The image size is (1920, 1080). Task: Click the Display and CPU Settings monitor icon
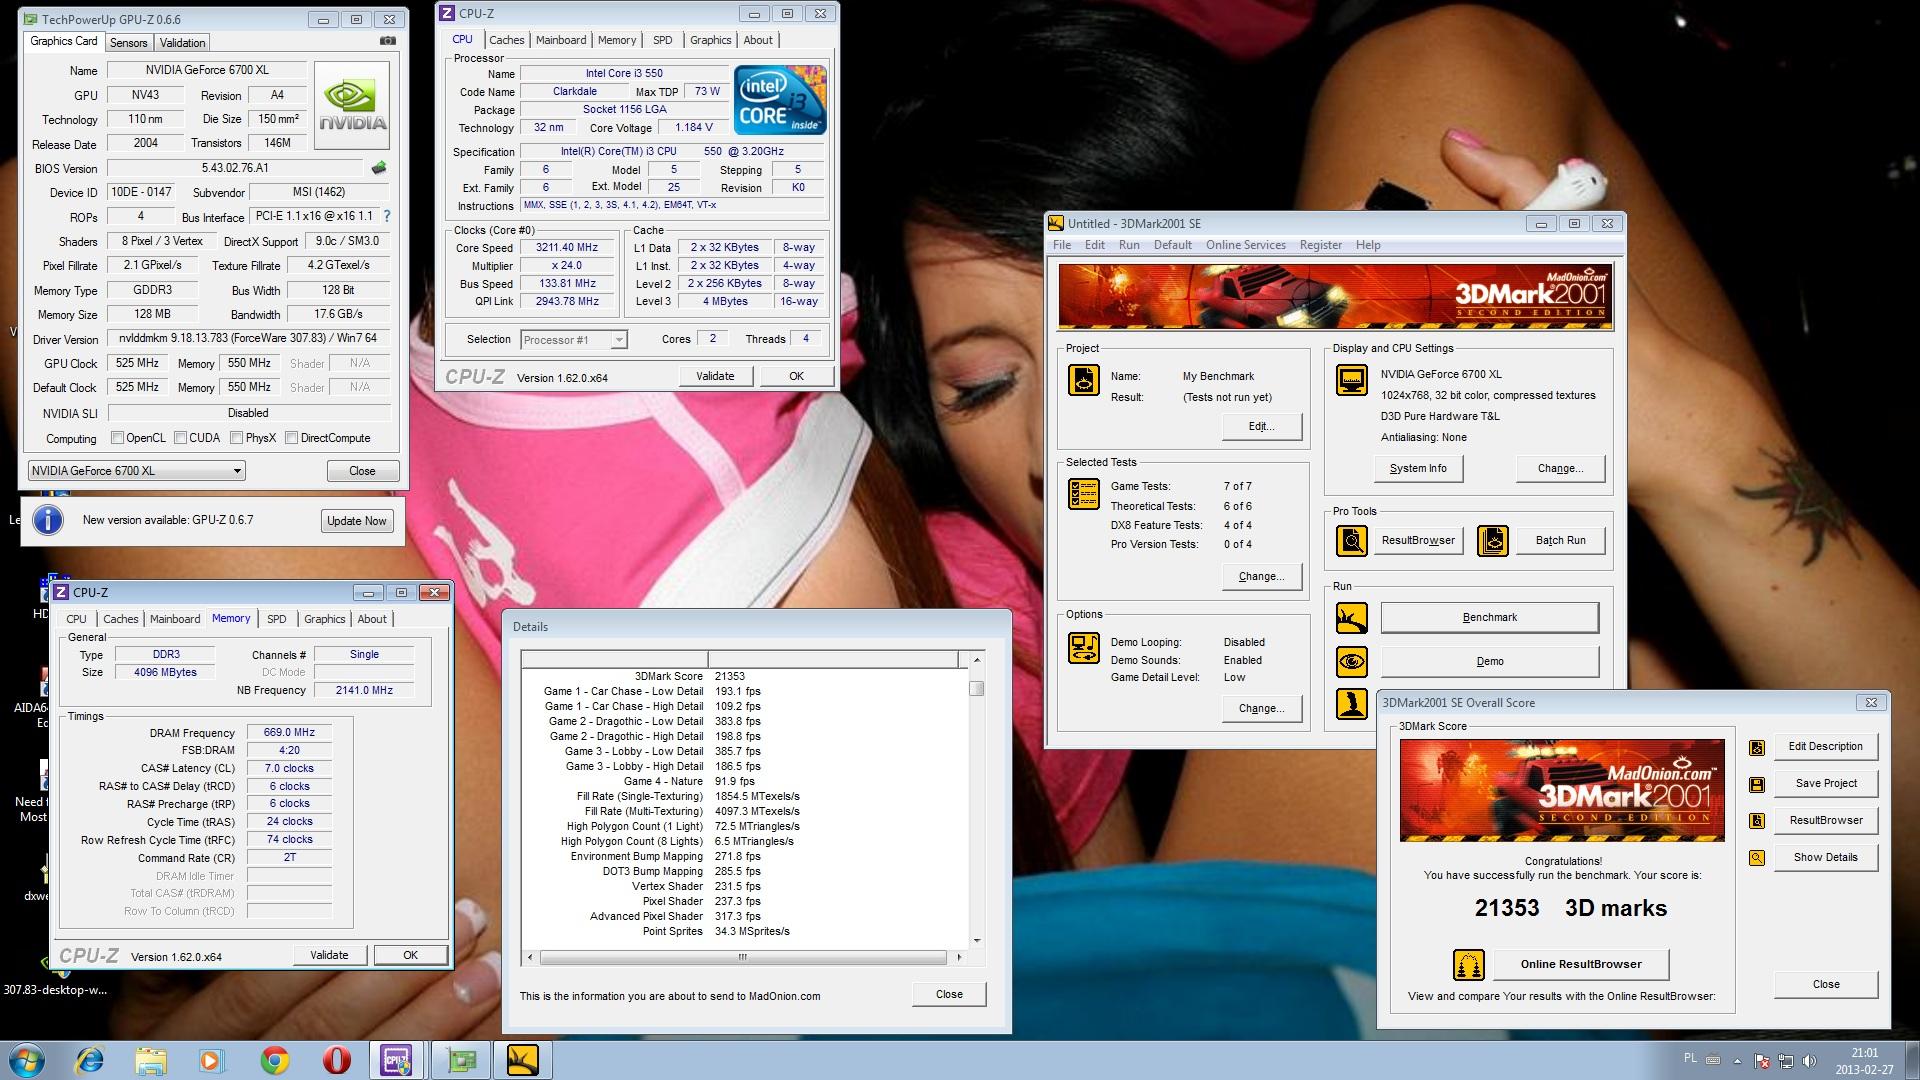(1352, 381)
